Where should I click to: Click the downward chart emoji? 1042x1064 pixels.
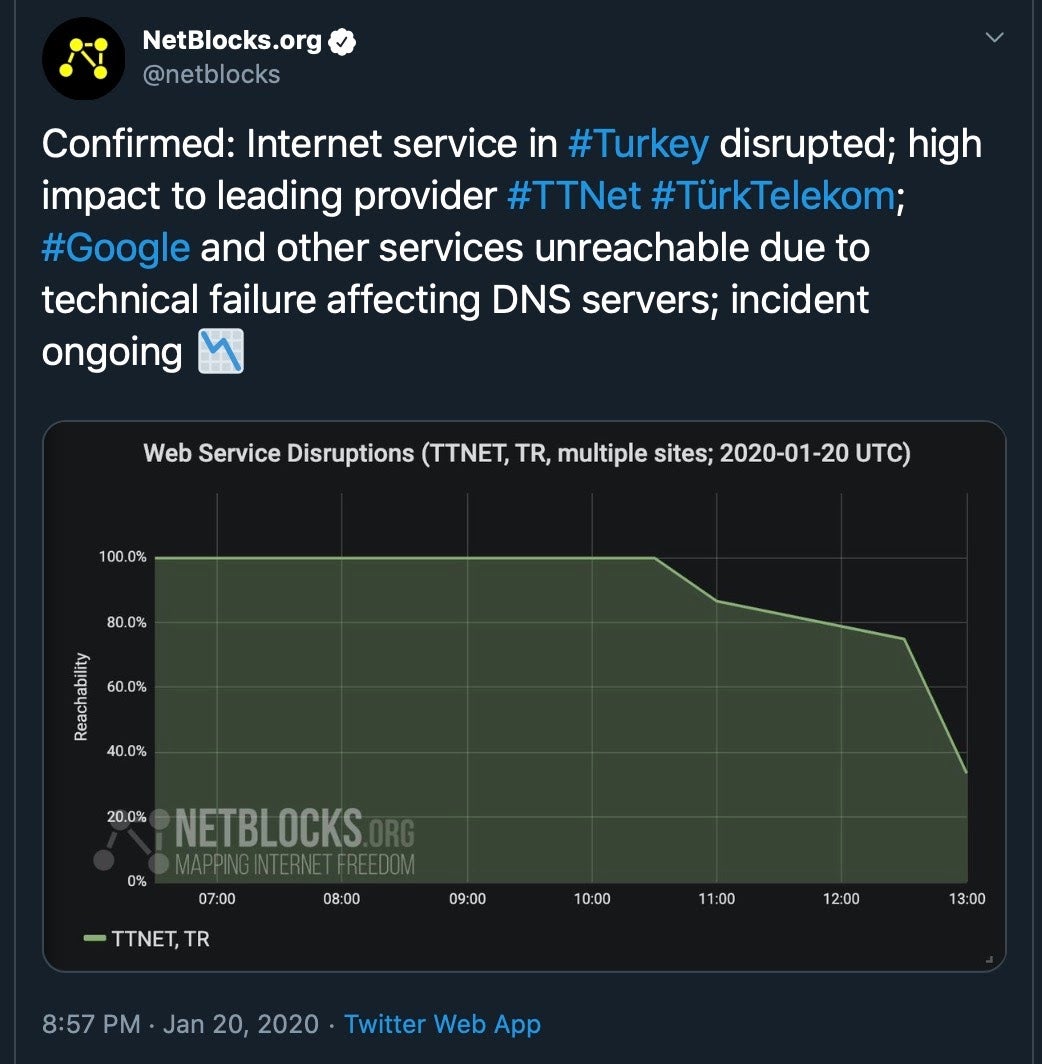pyautogui.click(x=221, y=352)
